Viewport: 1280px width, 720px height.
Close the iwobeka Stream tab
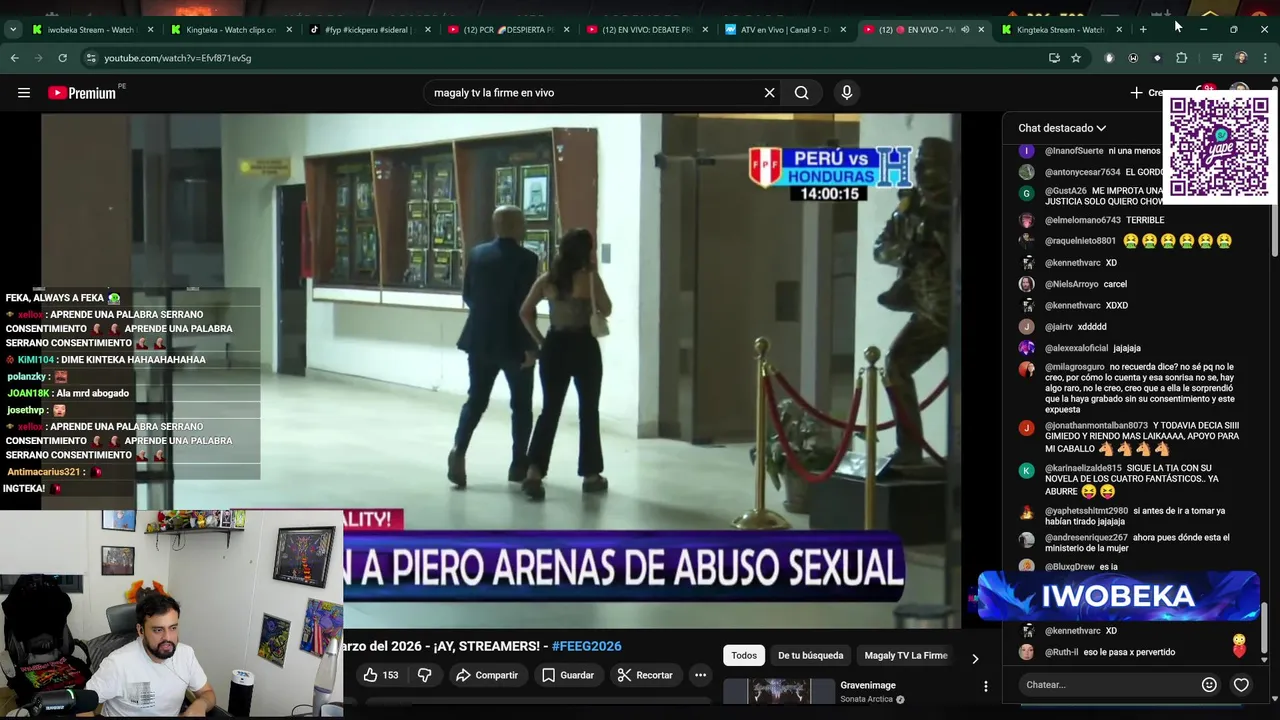click(x=151, y=30)
